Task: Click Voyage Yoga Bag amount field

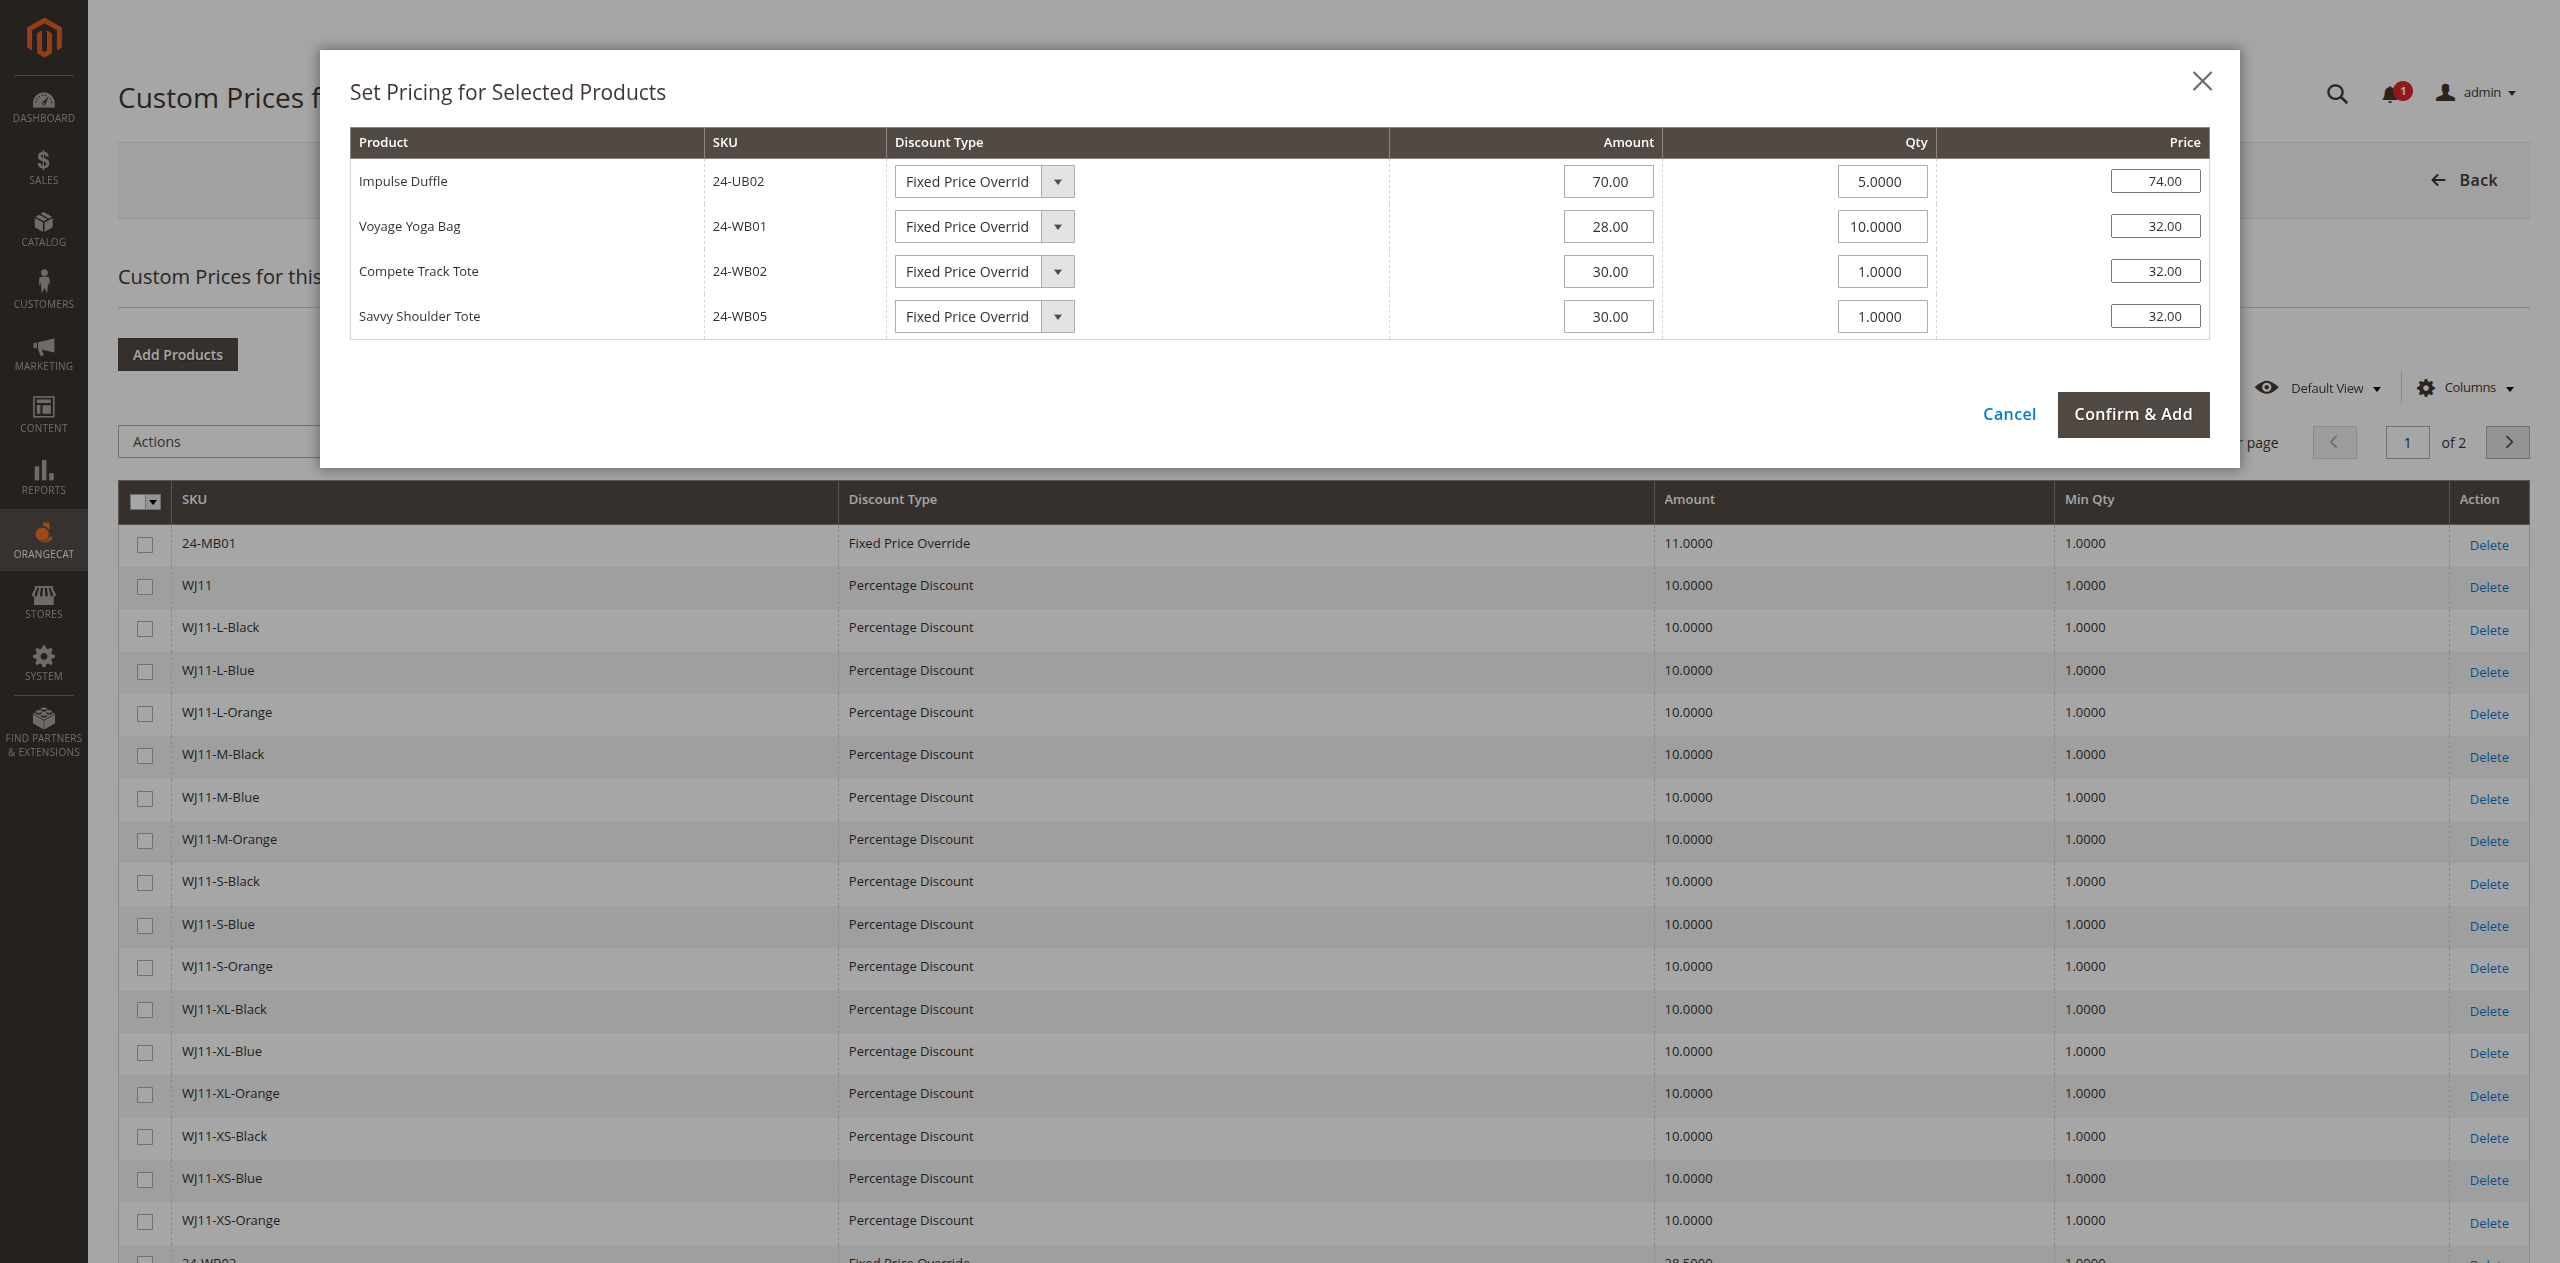Action: (1608, 227)
